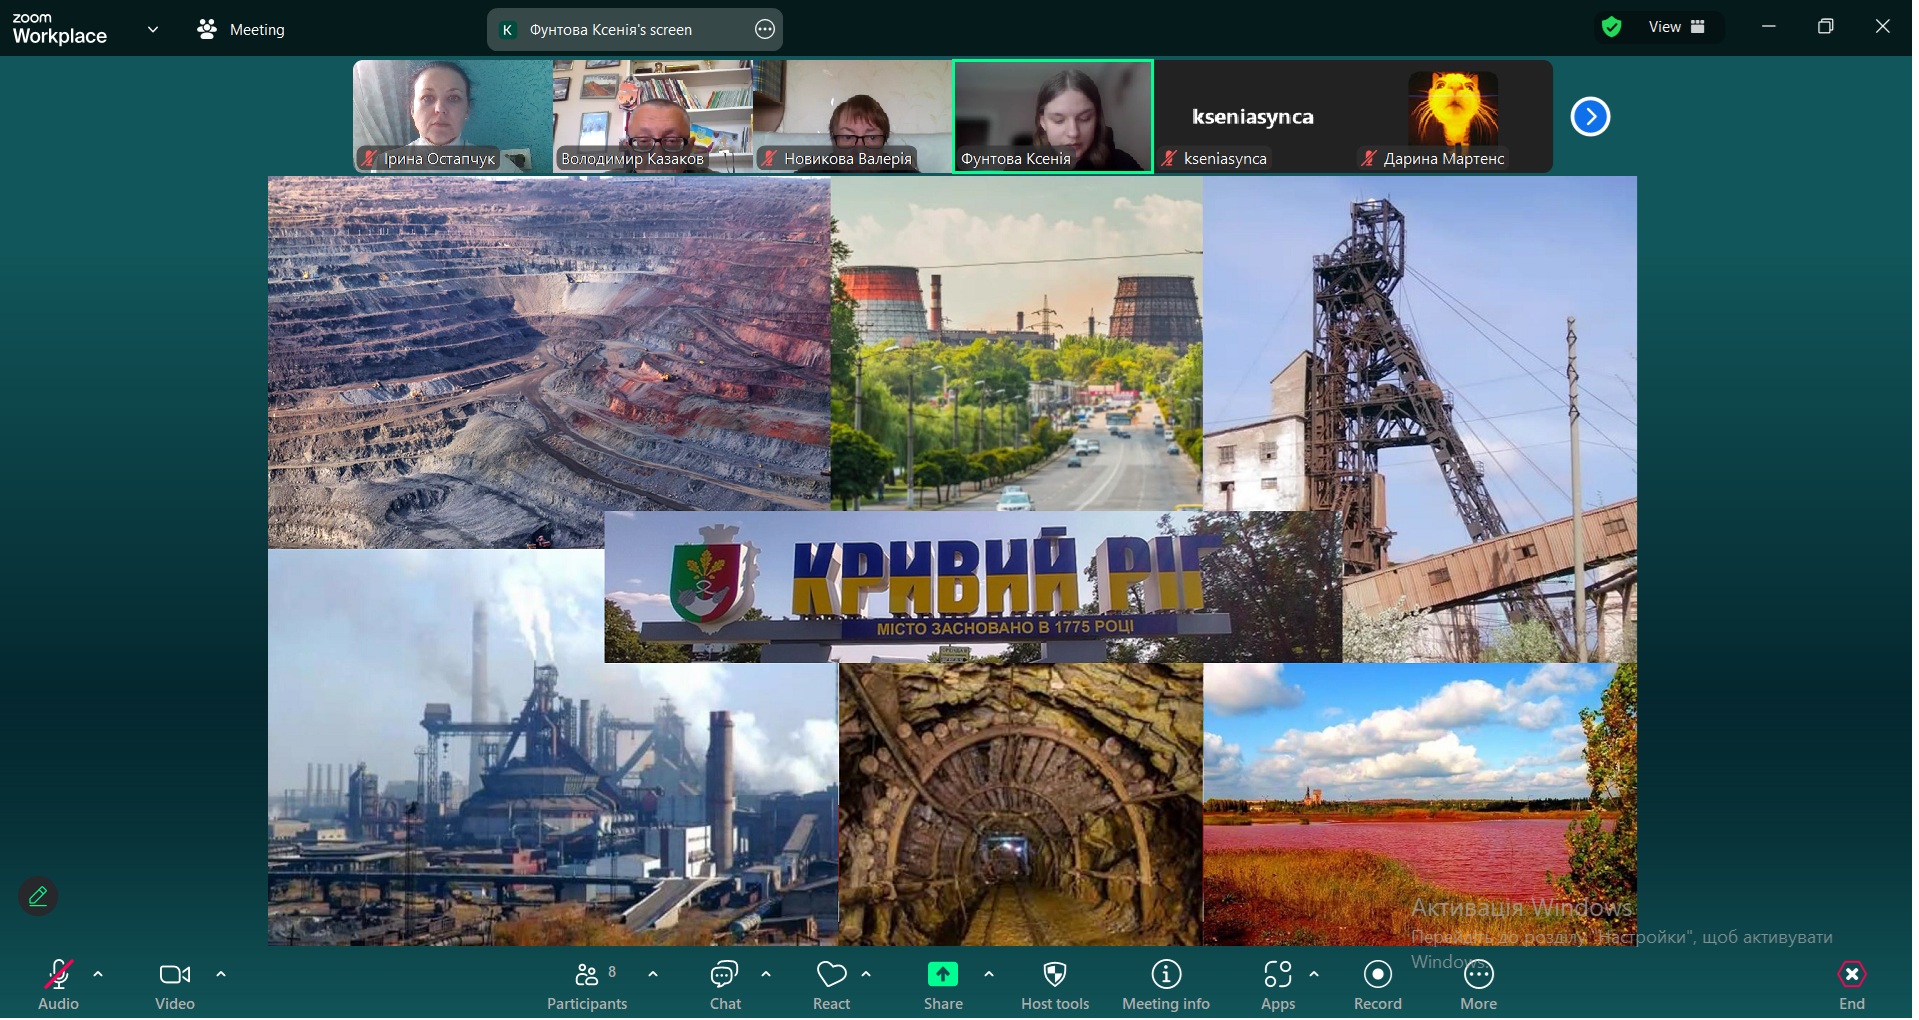Image resolution: width=1919 pixels, height=1020 pixels.
Task: Open the More options menu
Action: point(1478,985)
